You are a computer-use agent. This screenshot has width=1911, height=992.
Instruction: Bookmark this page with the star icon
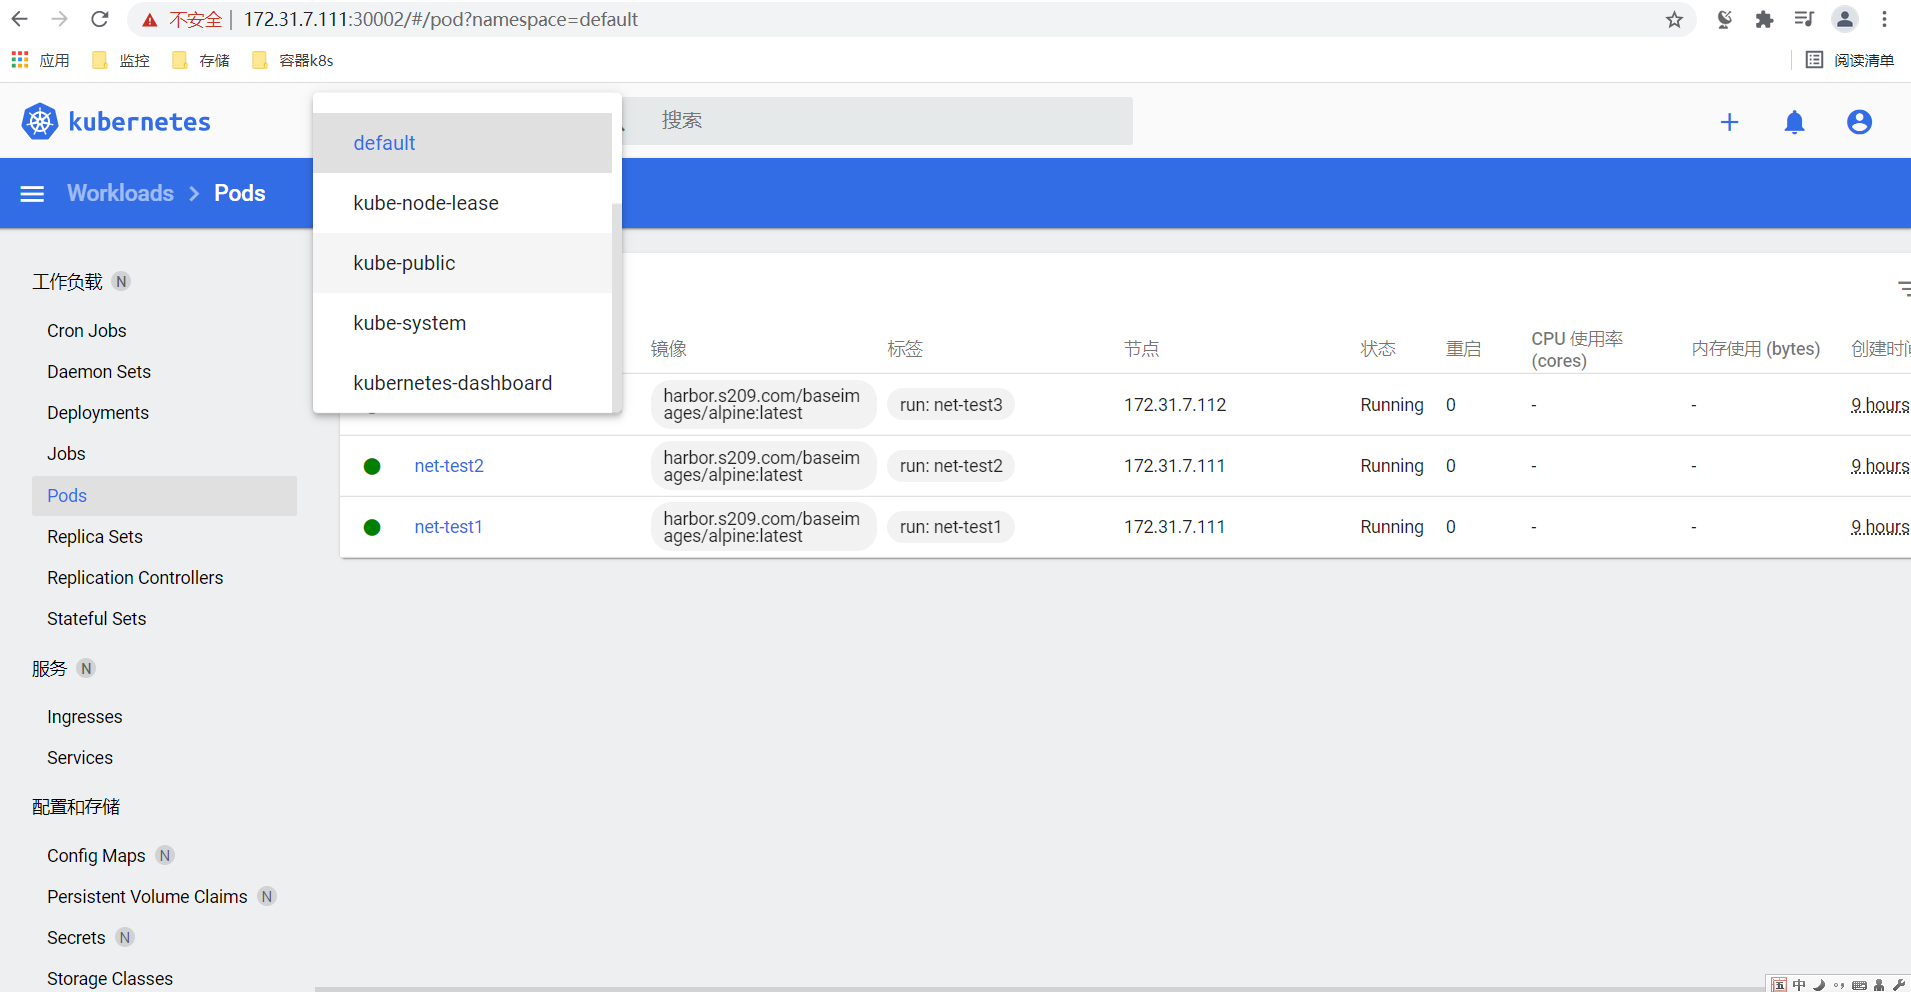1674,20
